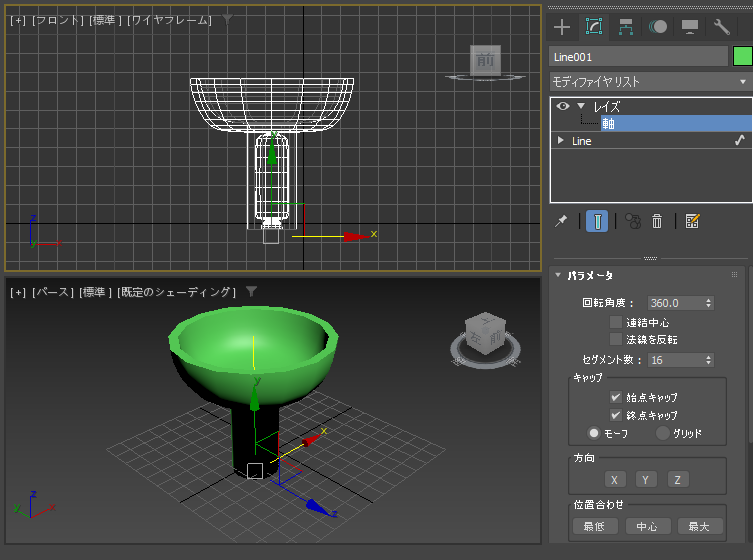The width and height of the screenshot is (753, 560).
Task: Click the [既定のシェーディング] label
Action: 177,292
